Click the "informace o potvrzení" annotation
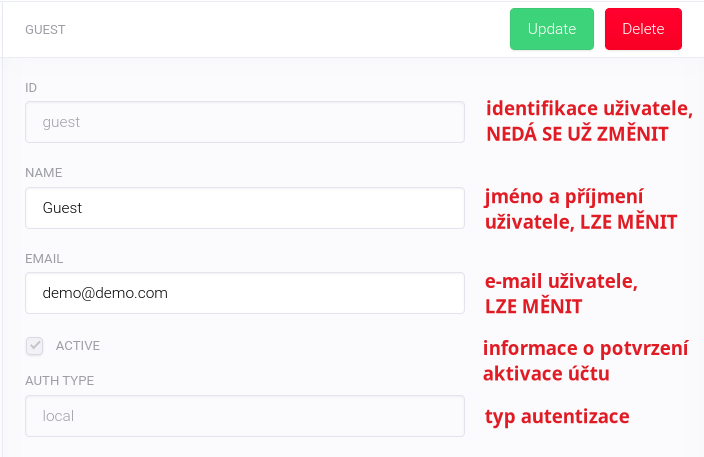 (x=586, y=349)
